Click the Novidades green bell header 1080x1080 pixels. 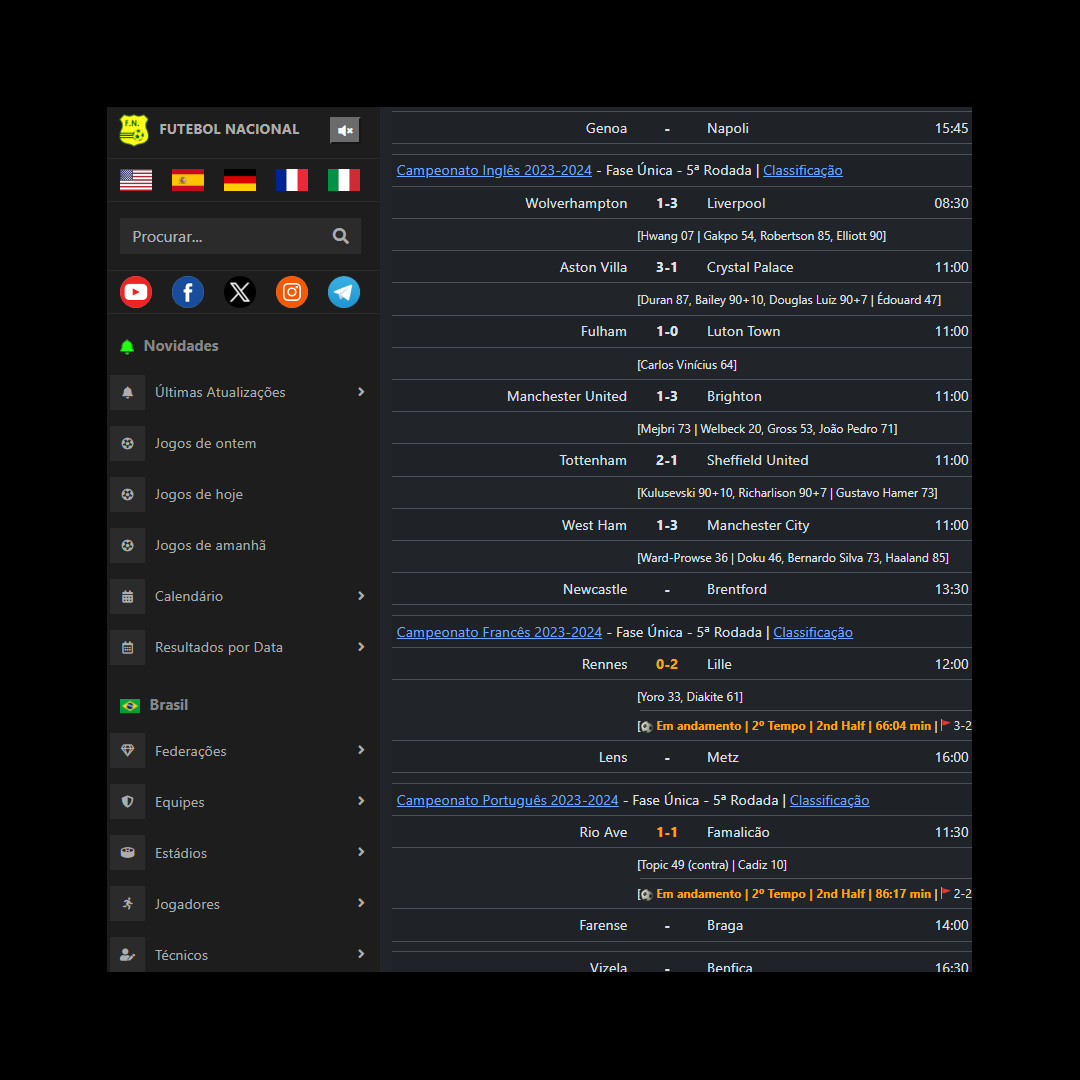(169, 346)
